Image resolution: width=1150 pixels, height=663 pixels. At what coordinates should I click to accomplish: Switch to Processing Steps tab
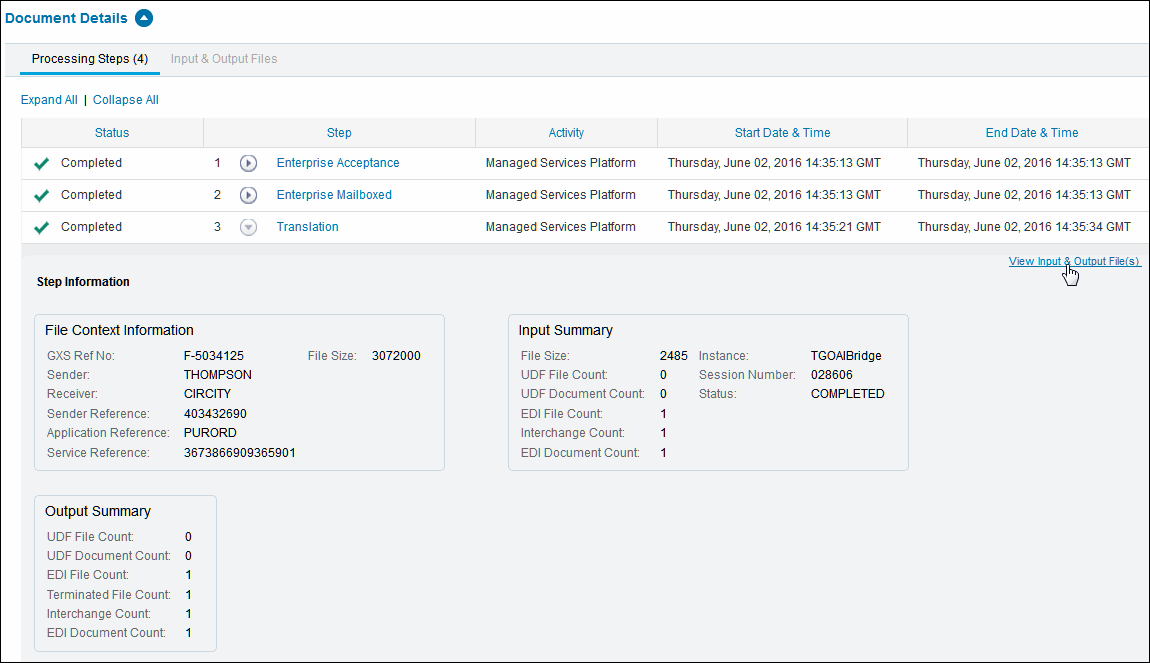click(90, 59)
